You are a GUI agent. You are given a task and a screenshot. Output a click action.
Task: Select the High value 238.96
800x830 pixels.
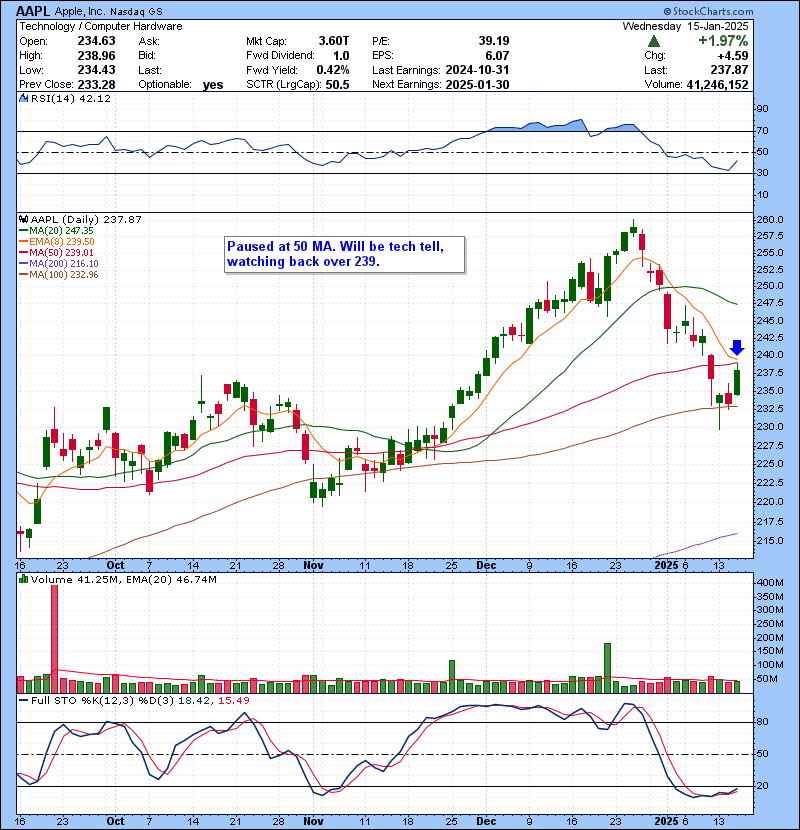point(96,56)
